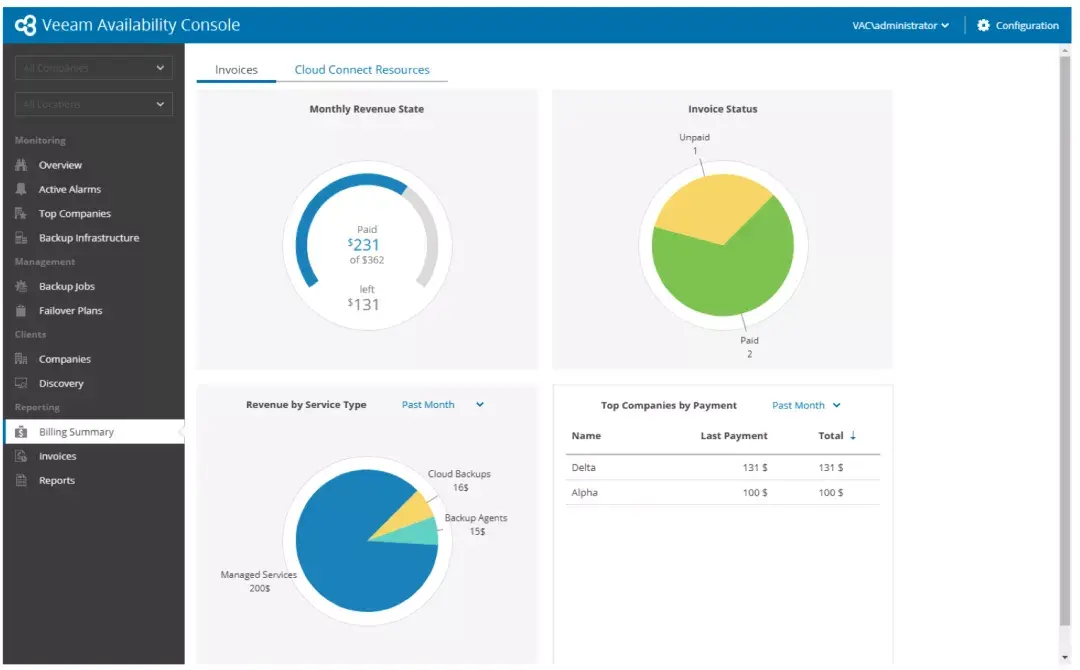Open VAC\administrator user menu
This screenshot has width=1080, height=670.
pos(900,25)
